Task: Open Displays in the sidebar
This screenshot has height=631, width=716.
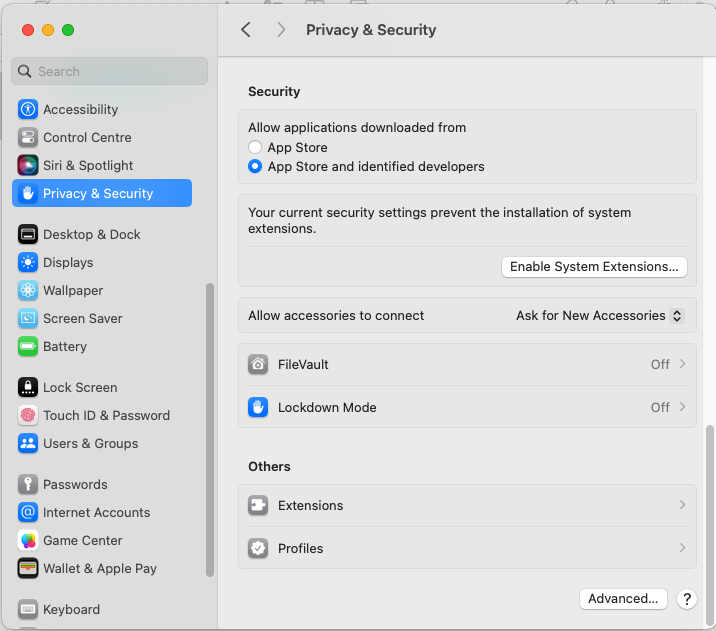Action: coord(68,263)
